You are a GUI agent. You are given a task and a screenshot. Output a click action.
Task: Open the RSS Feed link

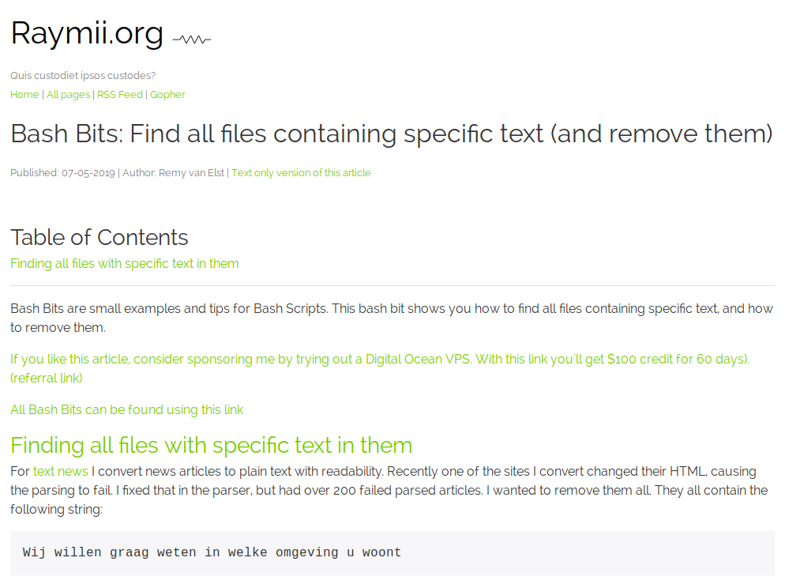[120, 94]
